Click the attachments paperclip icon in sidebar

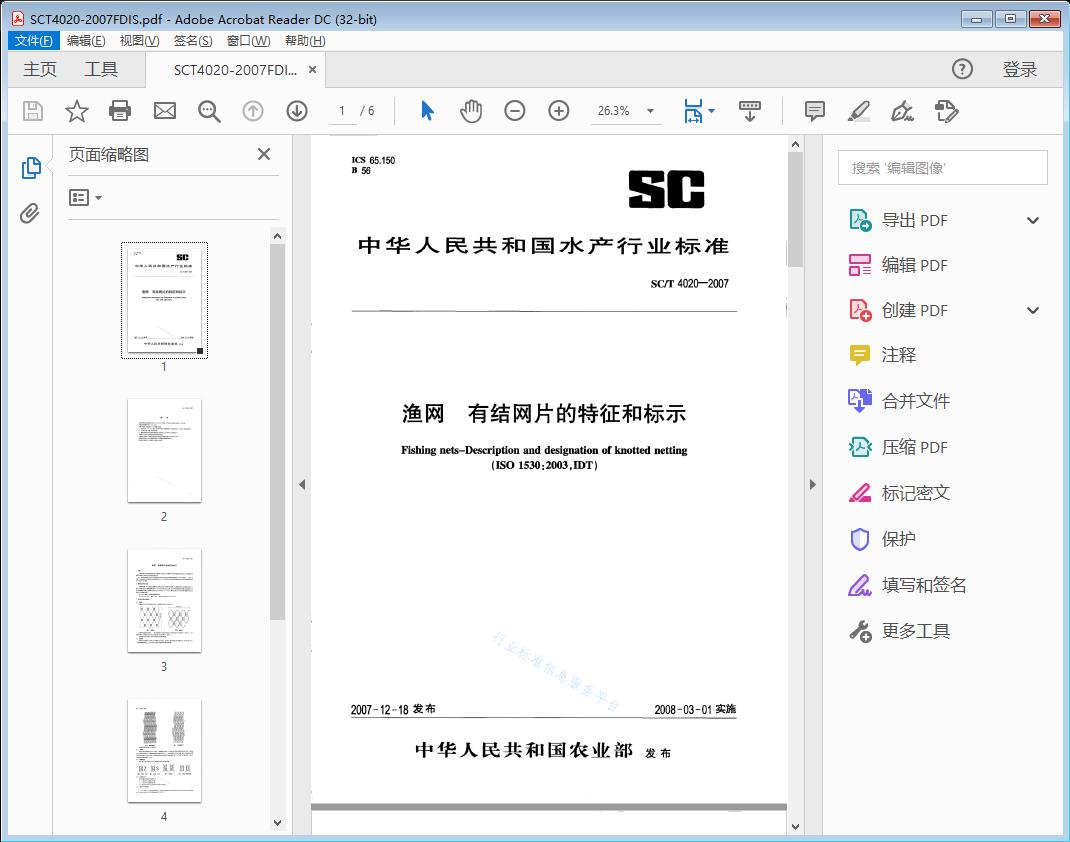30,210
